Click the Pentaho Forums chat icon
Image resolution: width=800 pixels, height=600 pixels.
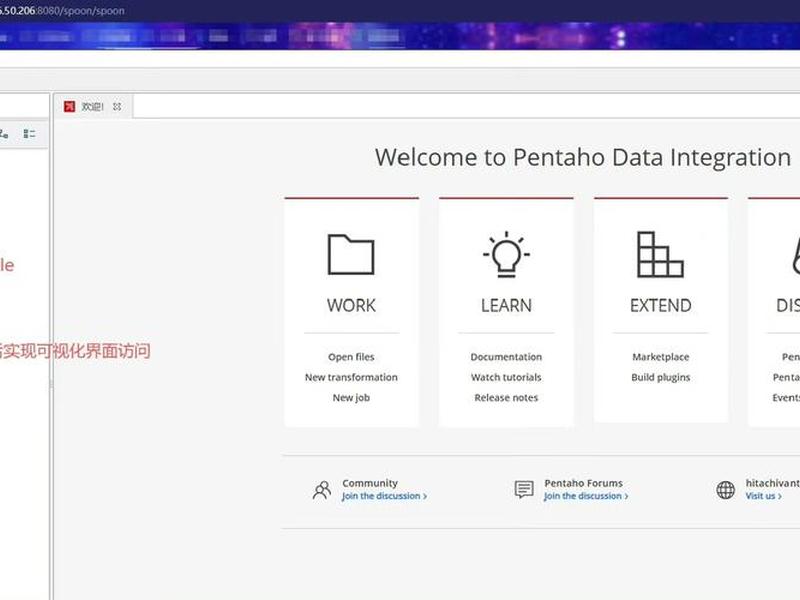pos(524,489)
